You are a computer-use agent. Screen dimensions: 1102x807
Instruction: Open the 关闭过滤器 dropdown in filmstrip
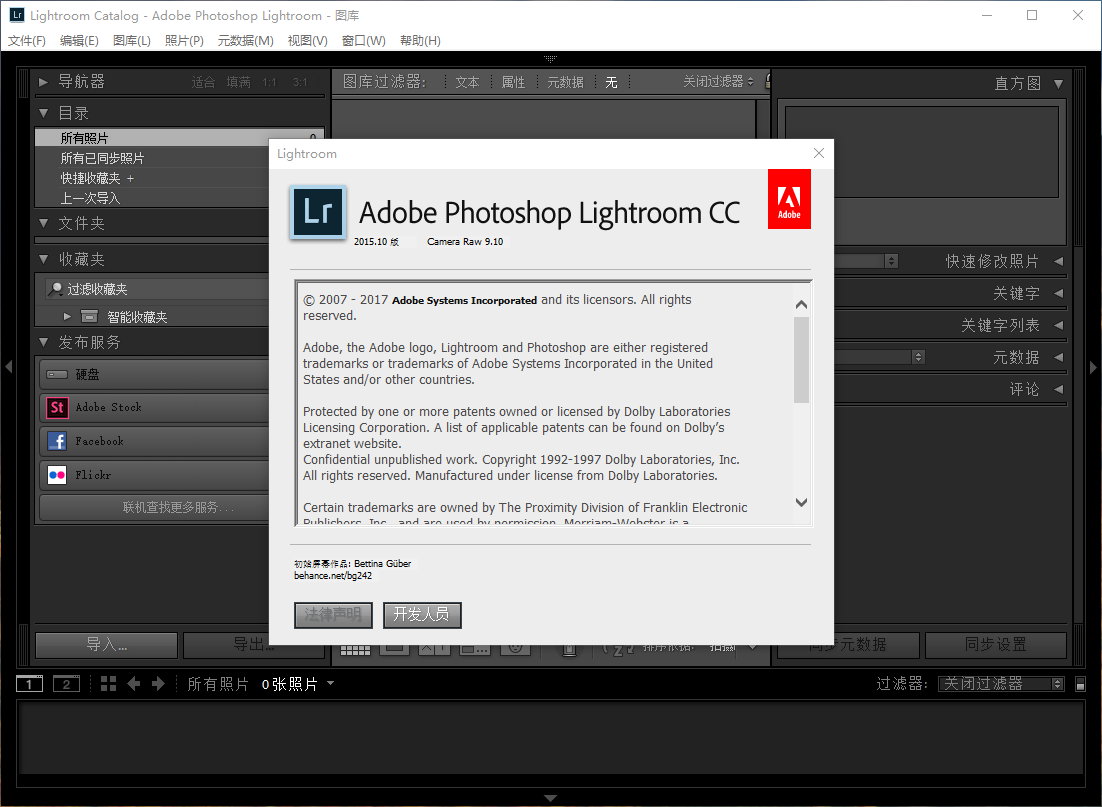[x=1002, y=684]
